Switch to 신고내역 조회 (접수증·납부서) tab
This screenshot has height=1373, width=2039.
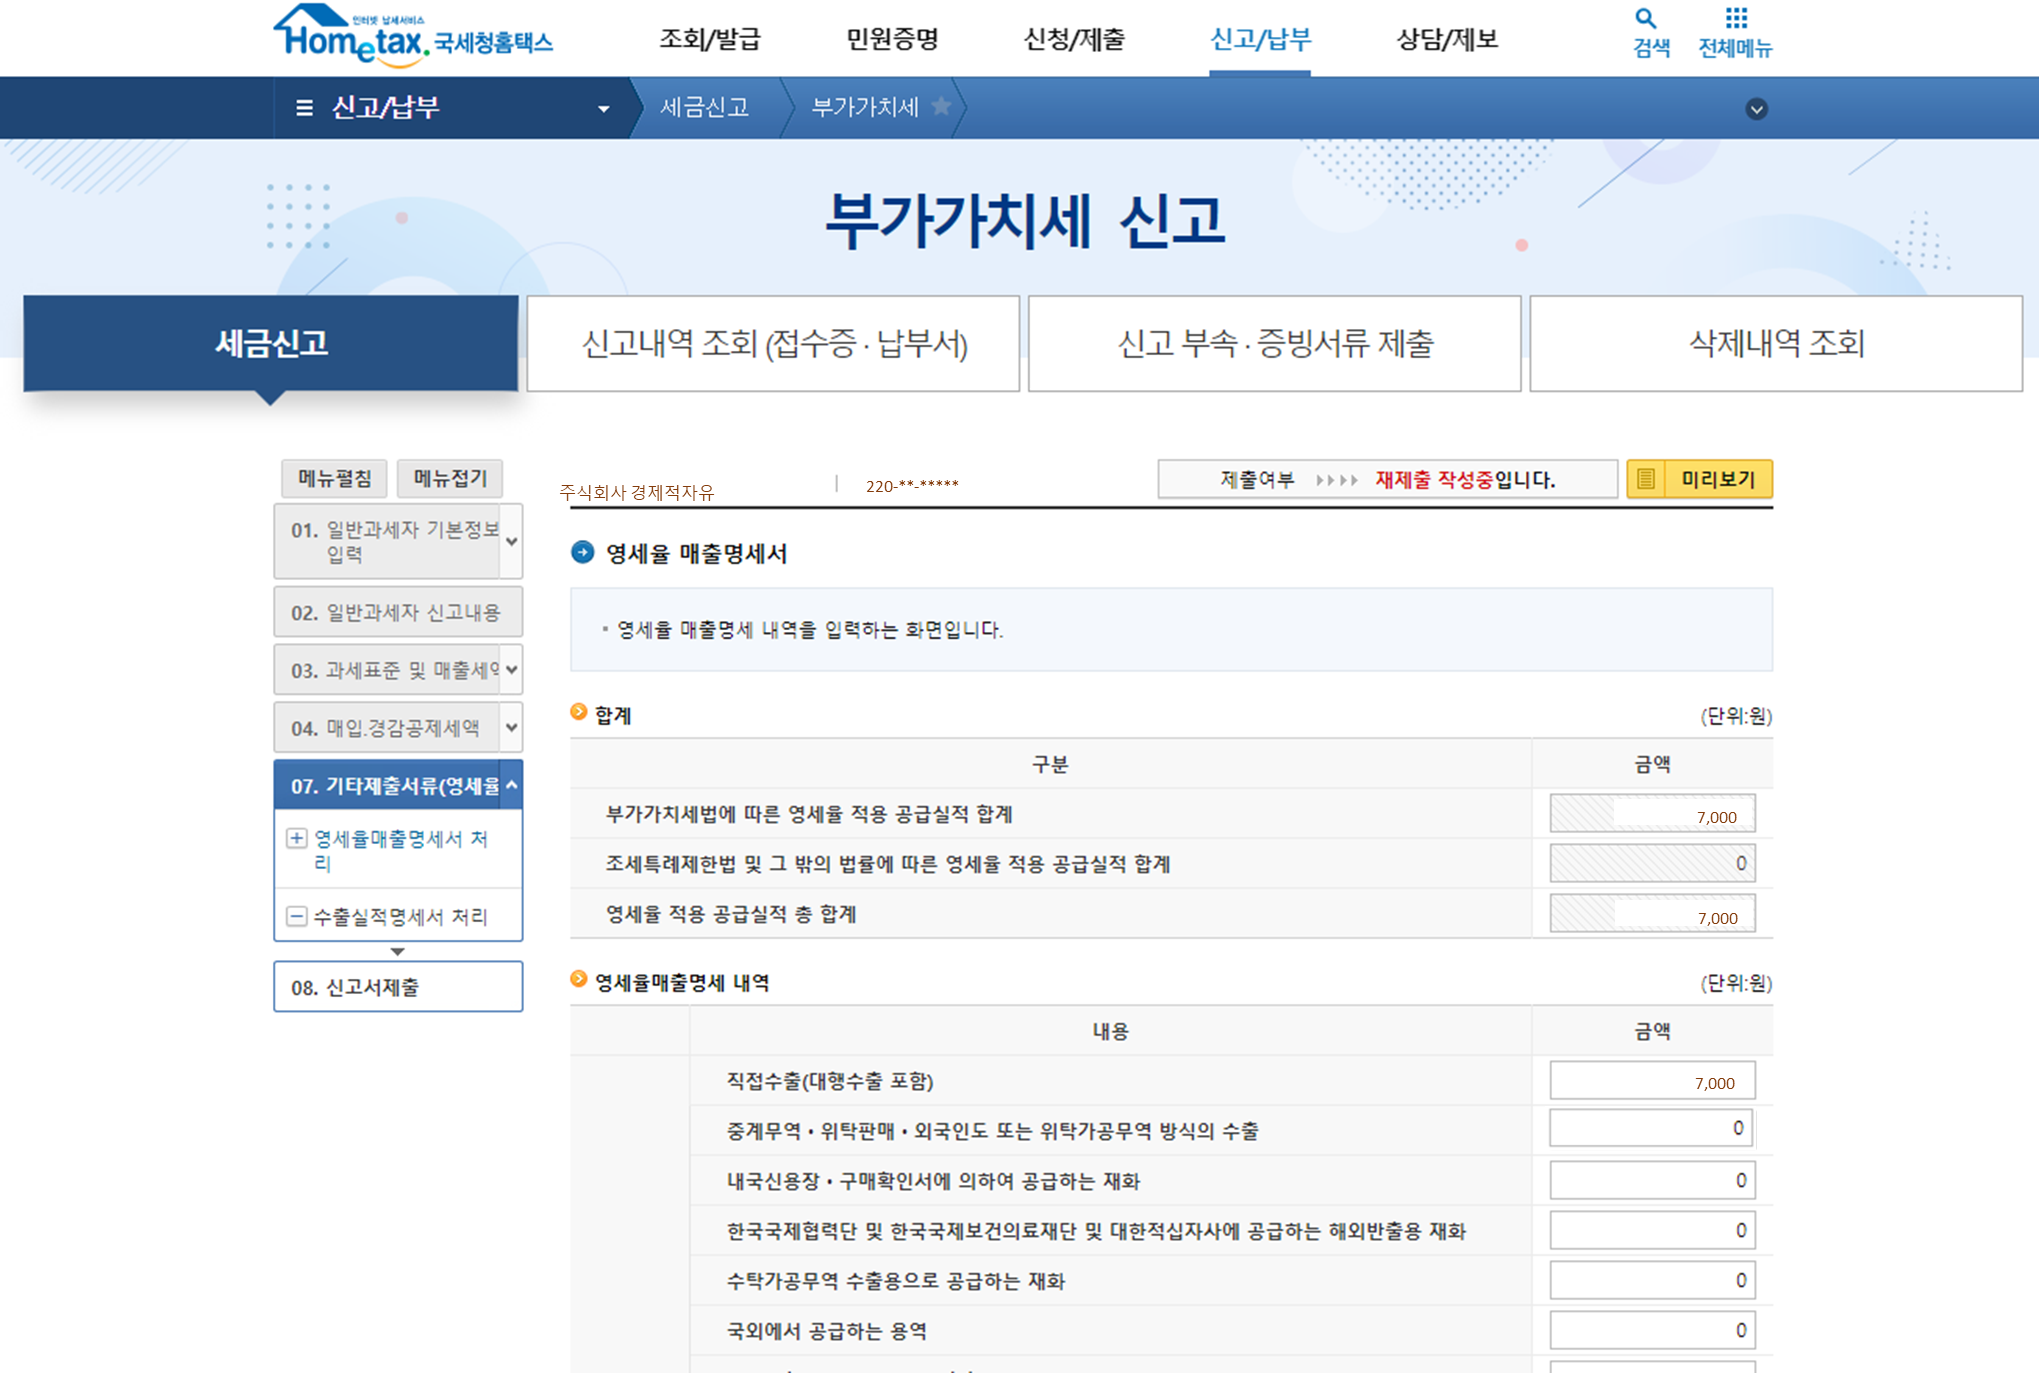tap(773, 343)
